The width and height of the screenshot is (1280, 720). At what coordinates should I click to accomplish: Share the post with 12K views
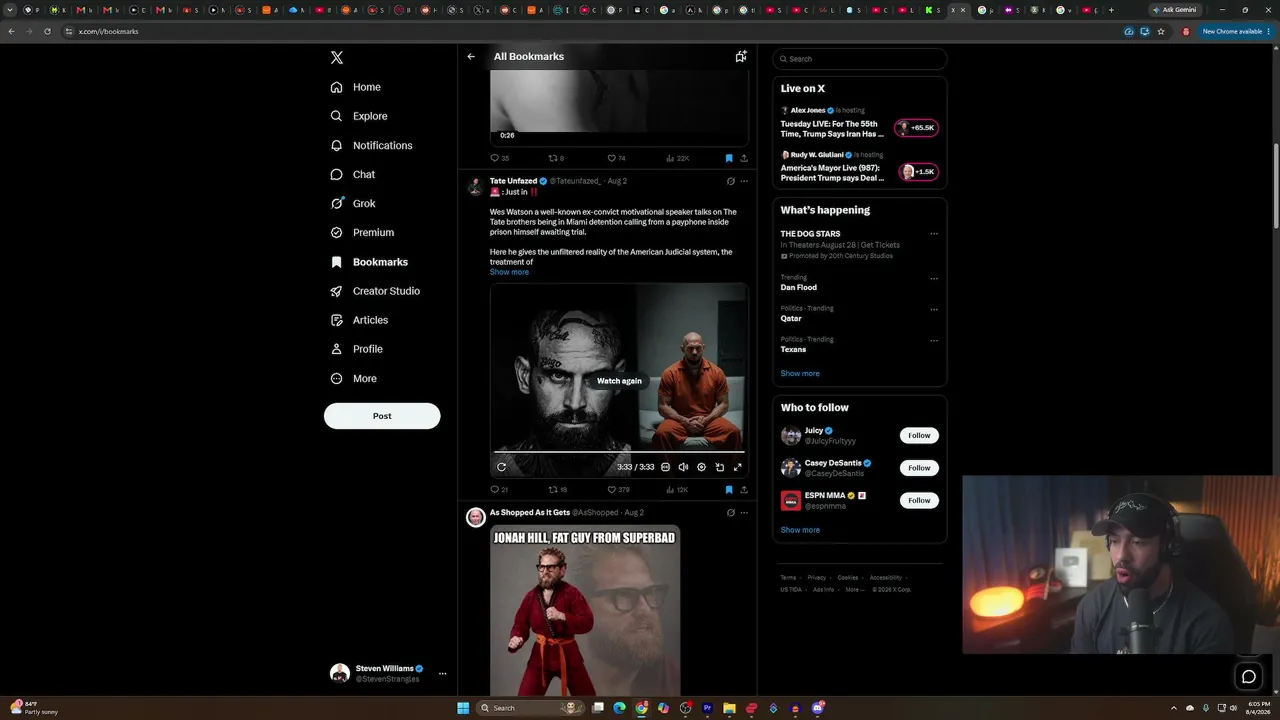click(x=744, y=490)
